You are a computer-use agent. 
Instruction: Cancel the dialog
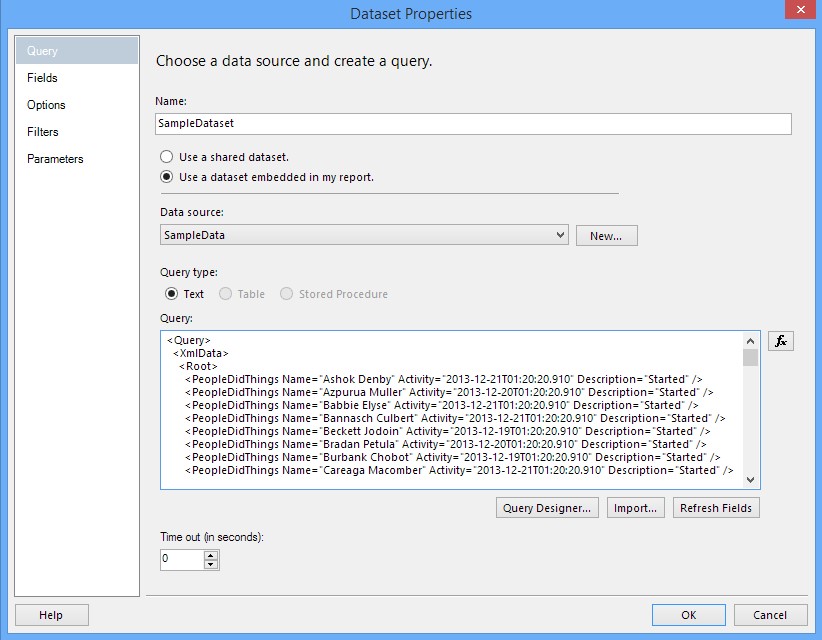point(770,615)
